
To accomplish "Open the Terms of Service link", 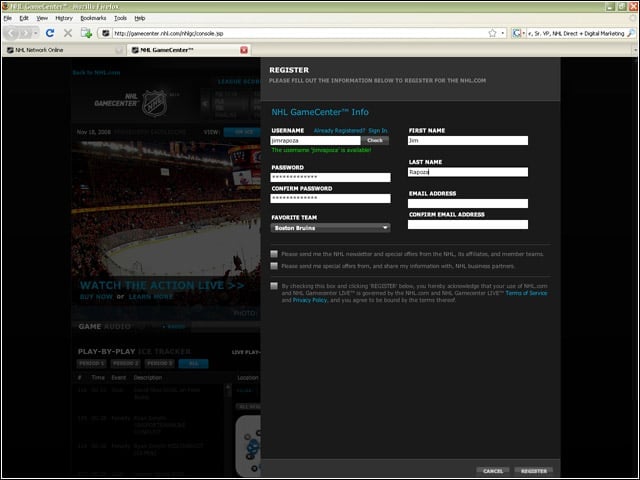I will pyautogui.click(x=526, y=293).
